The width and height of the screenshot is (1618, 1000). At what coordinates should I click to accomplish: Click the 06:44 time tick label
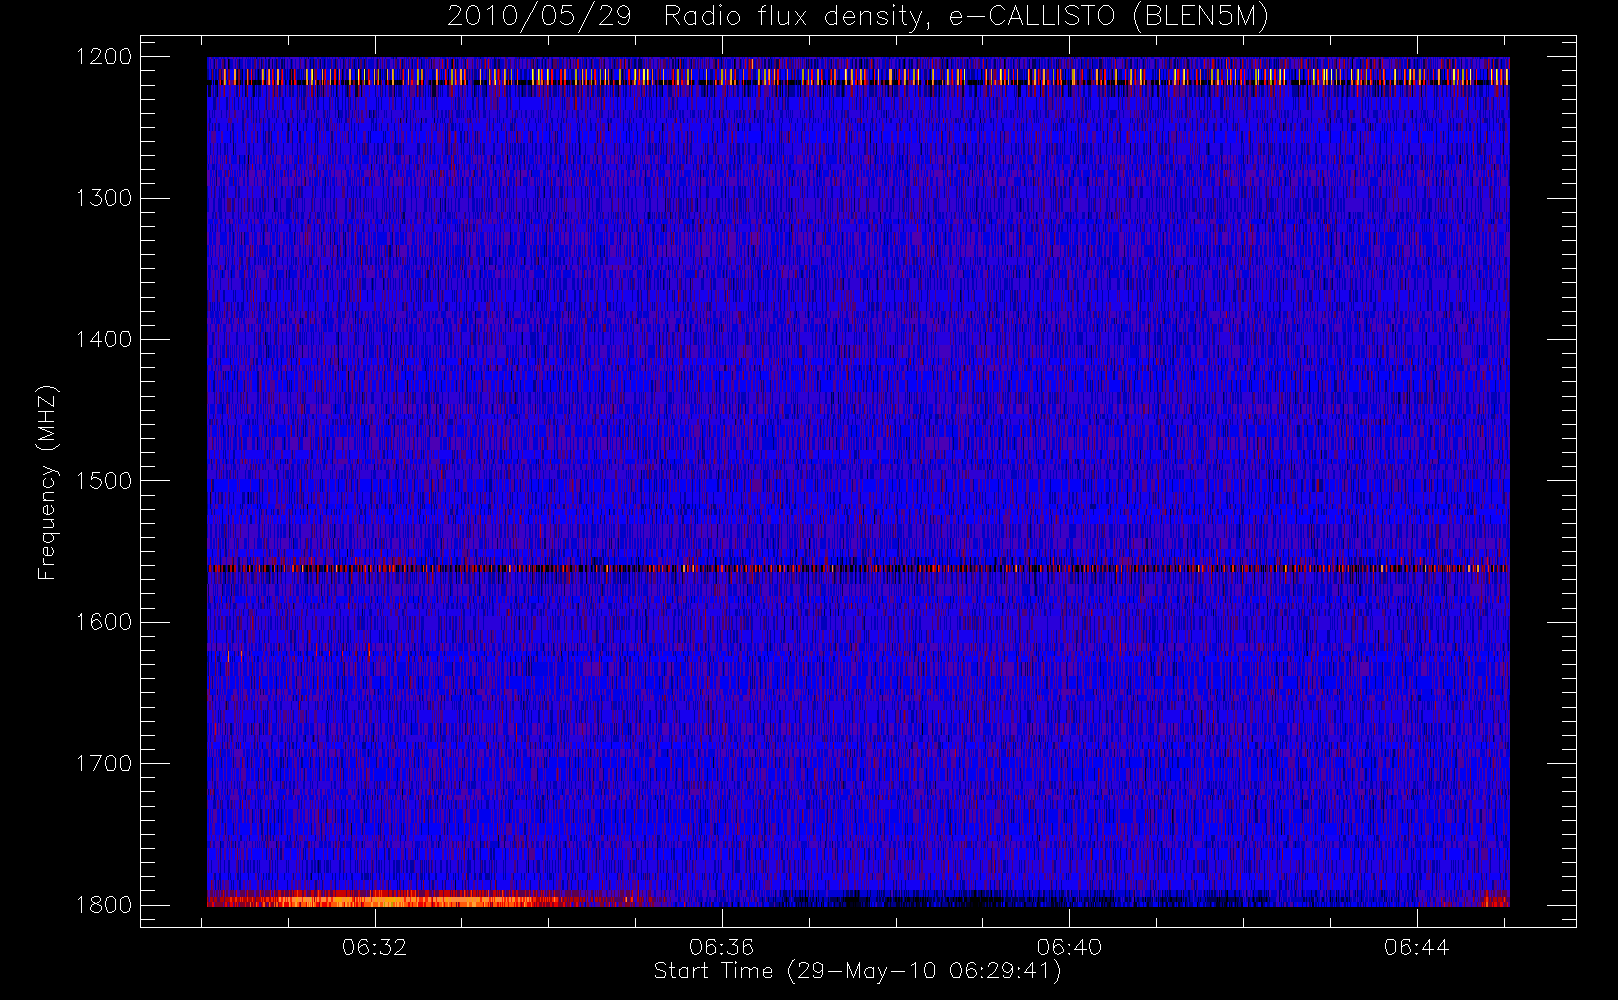1417,947
